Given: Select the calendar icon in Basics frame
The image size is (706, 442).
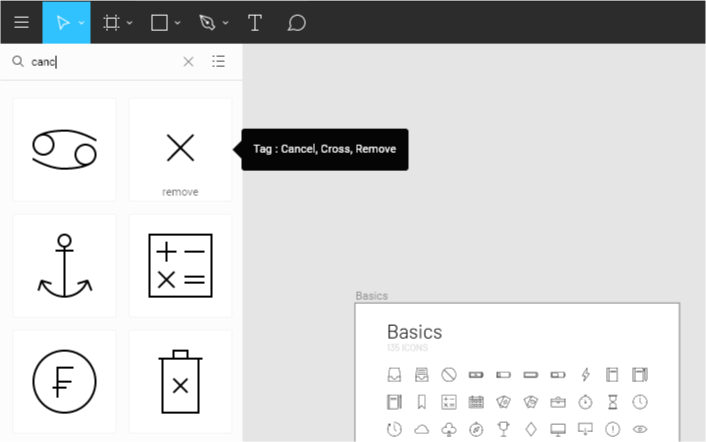Looking at the screenshot, I should point(476,402).
